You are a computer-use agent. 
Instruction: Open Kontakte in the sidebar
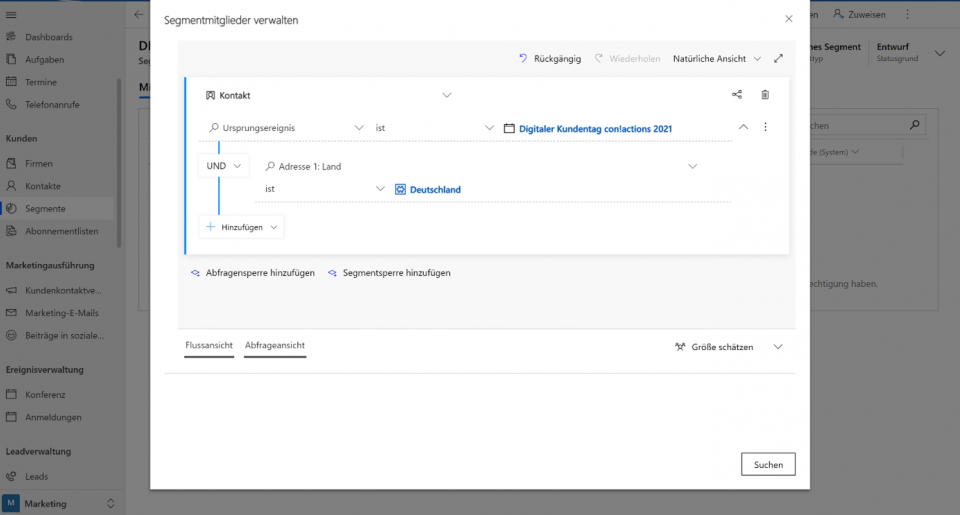point(43,186)
